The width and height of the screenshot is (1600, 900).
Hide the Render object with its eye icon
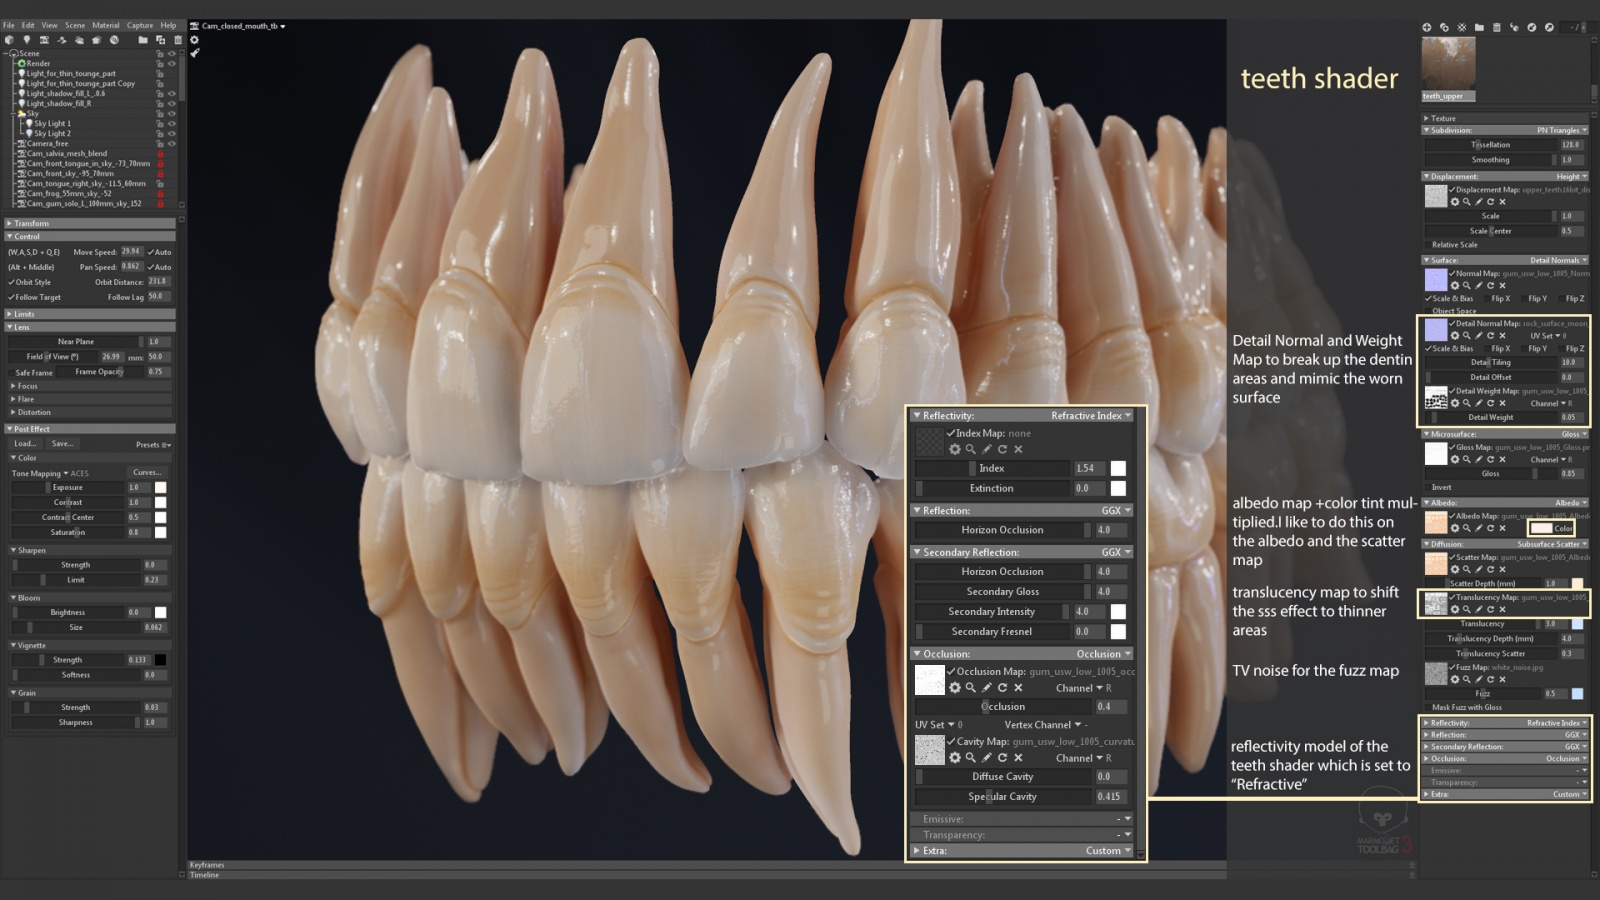172,63
